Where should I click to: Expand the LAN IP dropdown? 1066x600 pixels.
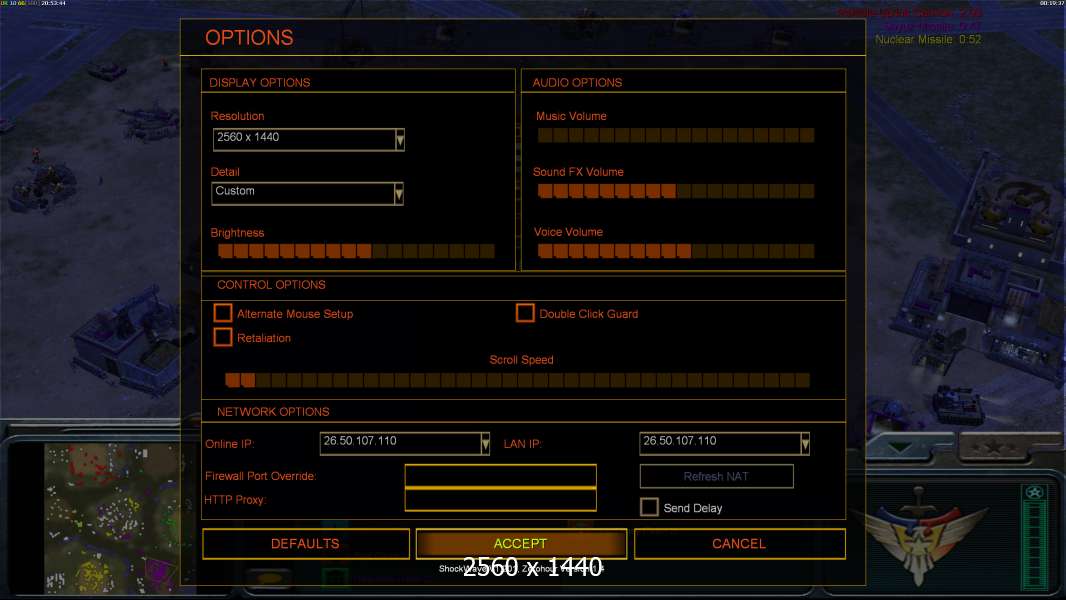[x=725, y=443]
